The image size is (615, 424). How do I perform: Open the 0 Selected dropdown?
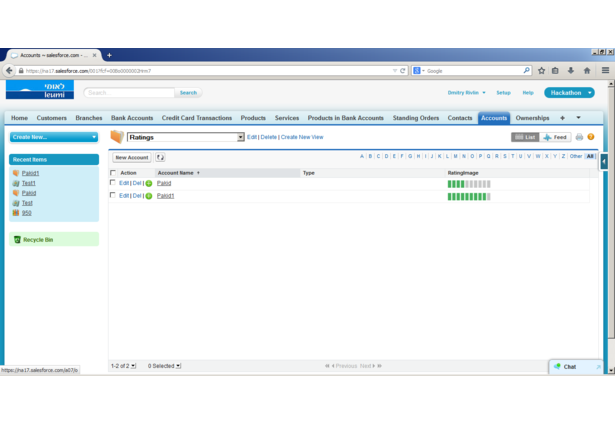pos(164,366)
